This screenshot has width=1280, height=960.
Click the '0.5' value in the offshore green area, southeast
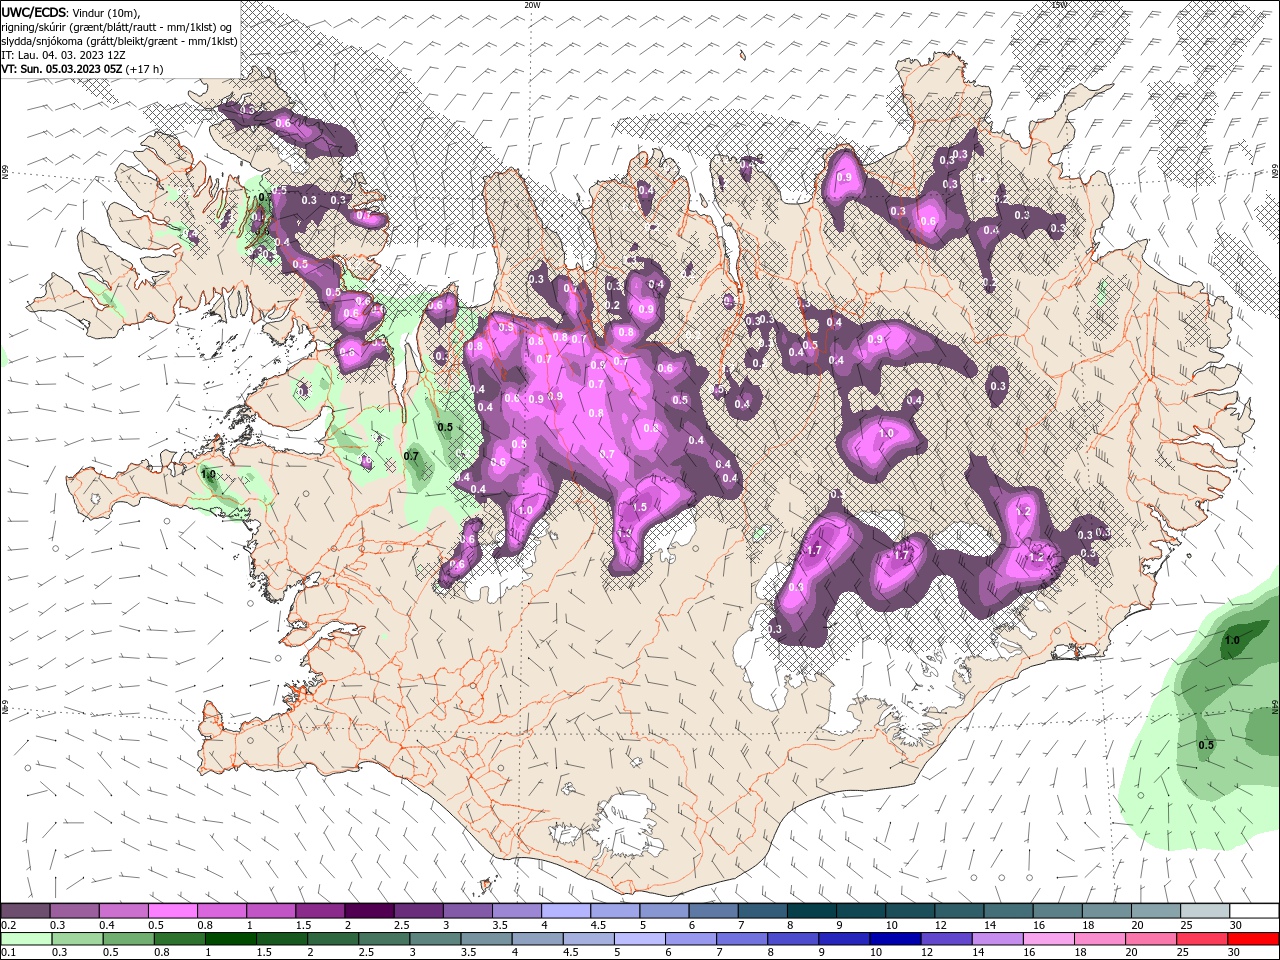coord(1206,745)
